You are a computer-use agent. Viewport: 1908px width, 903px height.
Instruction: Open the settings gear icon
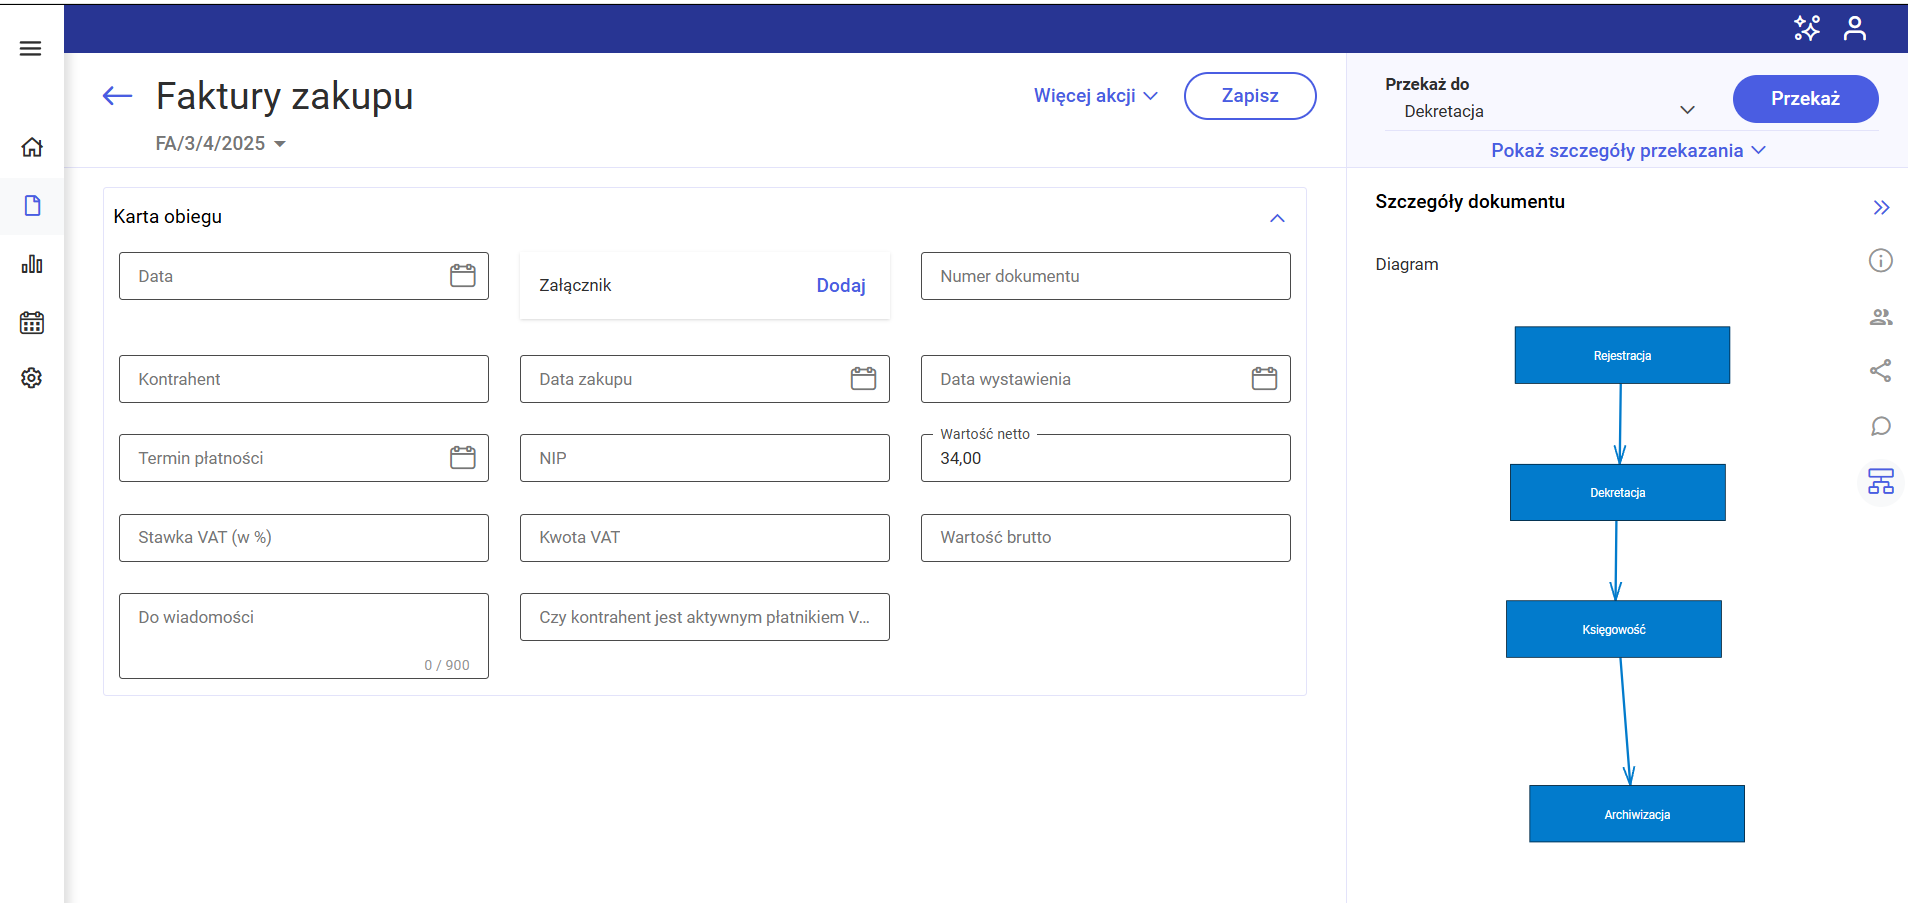pyautogui.click(x=32, y=378)
